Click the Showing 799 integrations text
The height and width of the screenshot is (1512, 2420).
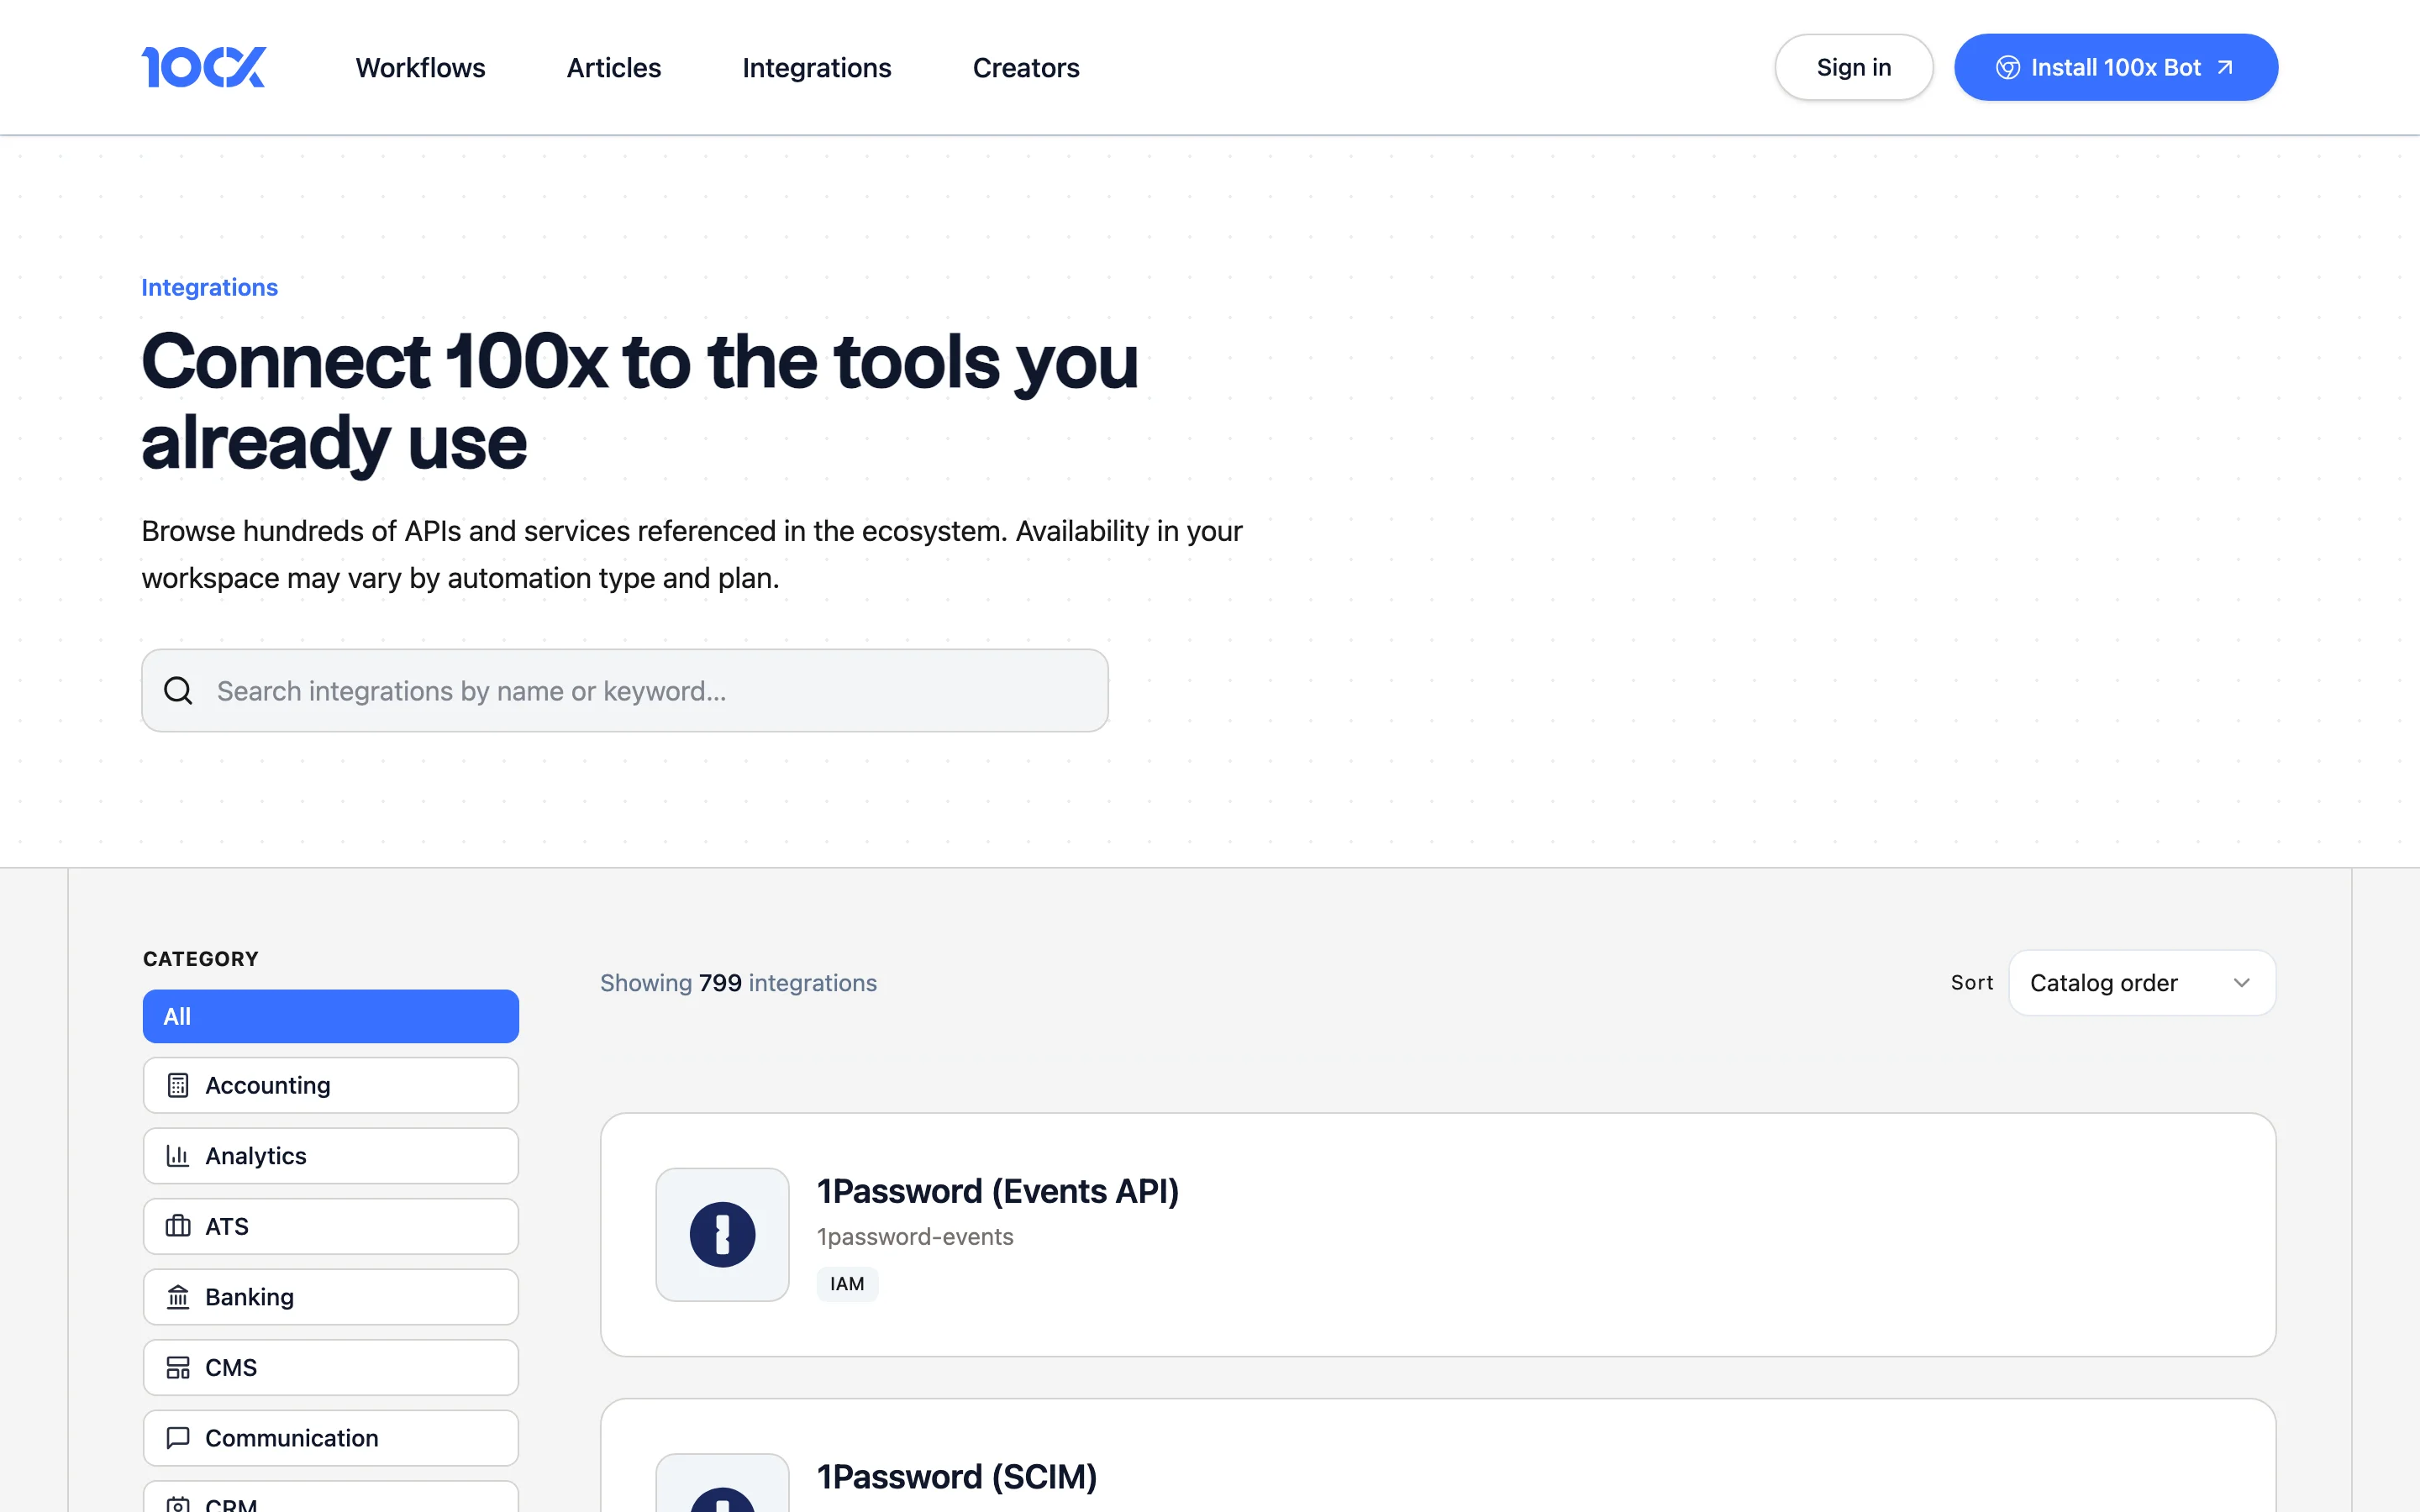738,982
